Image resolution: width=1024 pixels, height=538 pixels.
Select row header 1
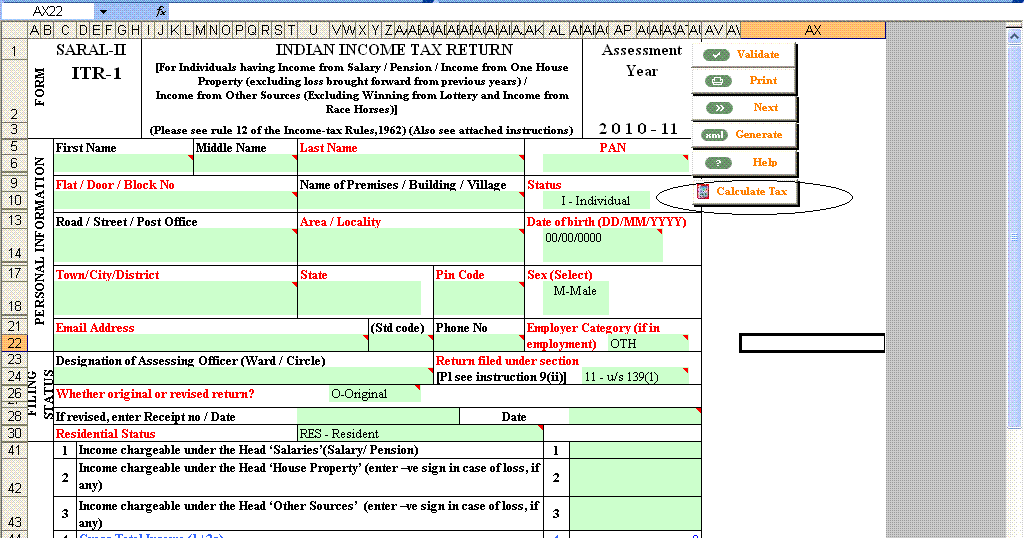[x=14, y=50]
